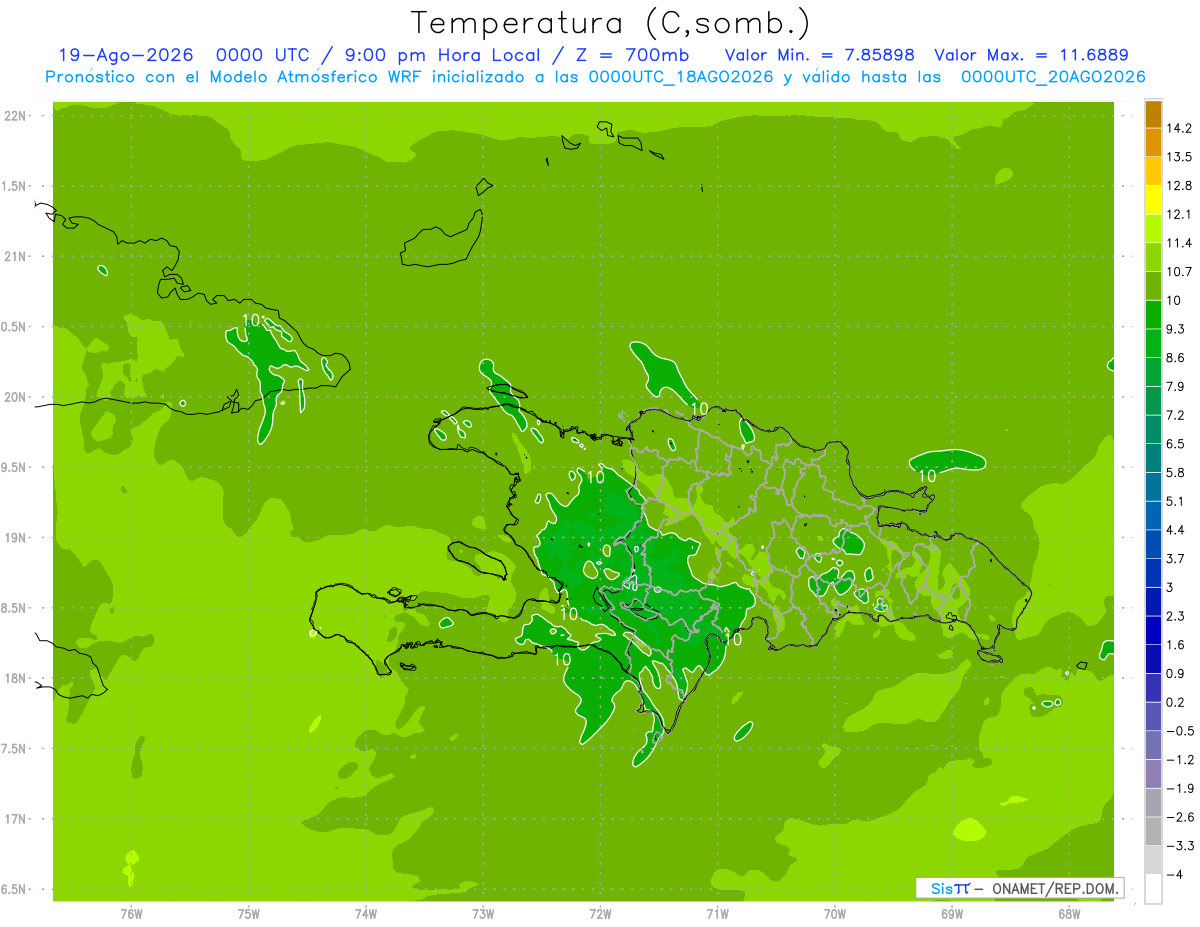Pick the orange swatch between 13.5 and 14.2
Viewport: 1200px width, 927px height.
1153,143
